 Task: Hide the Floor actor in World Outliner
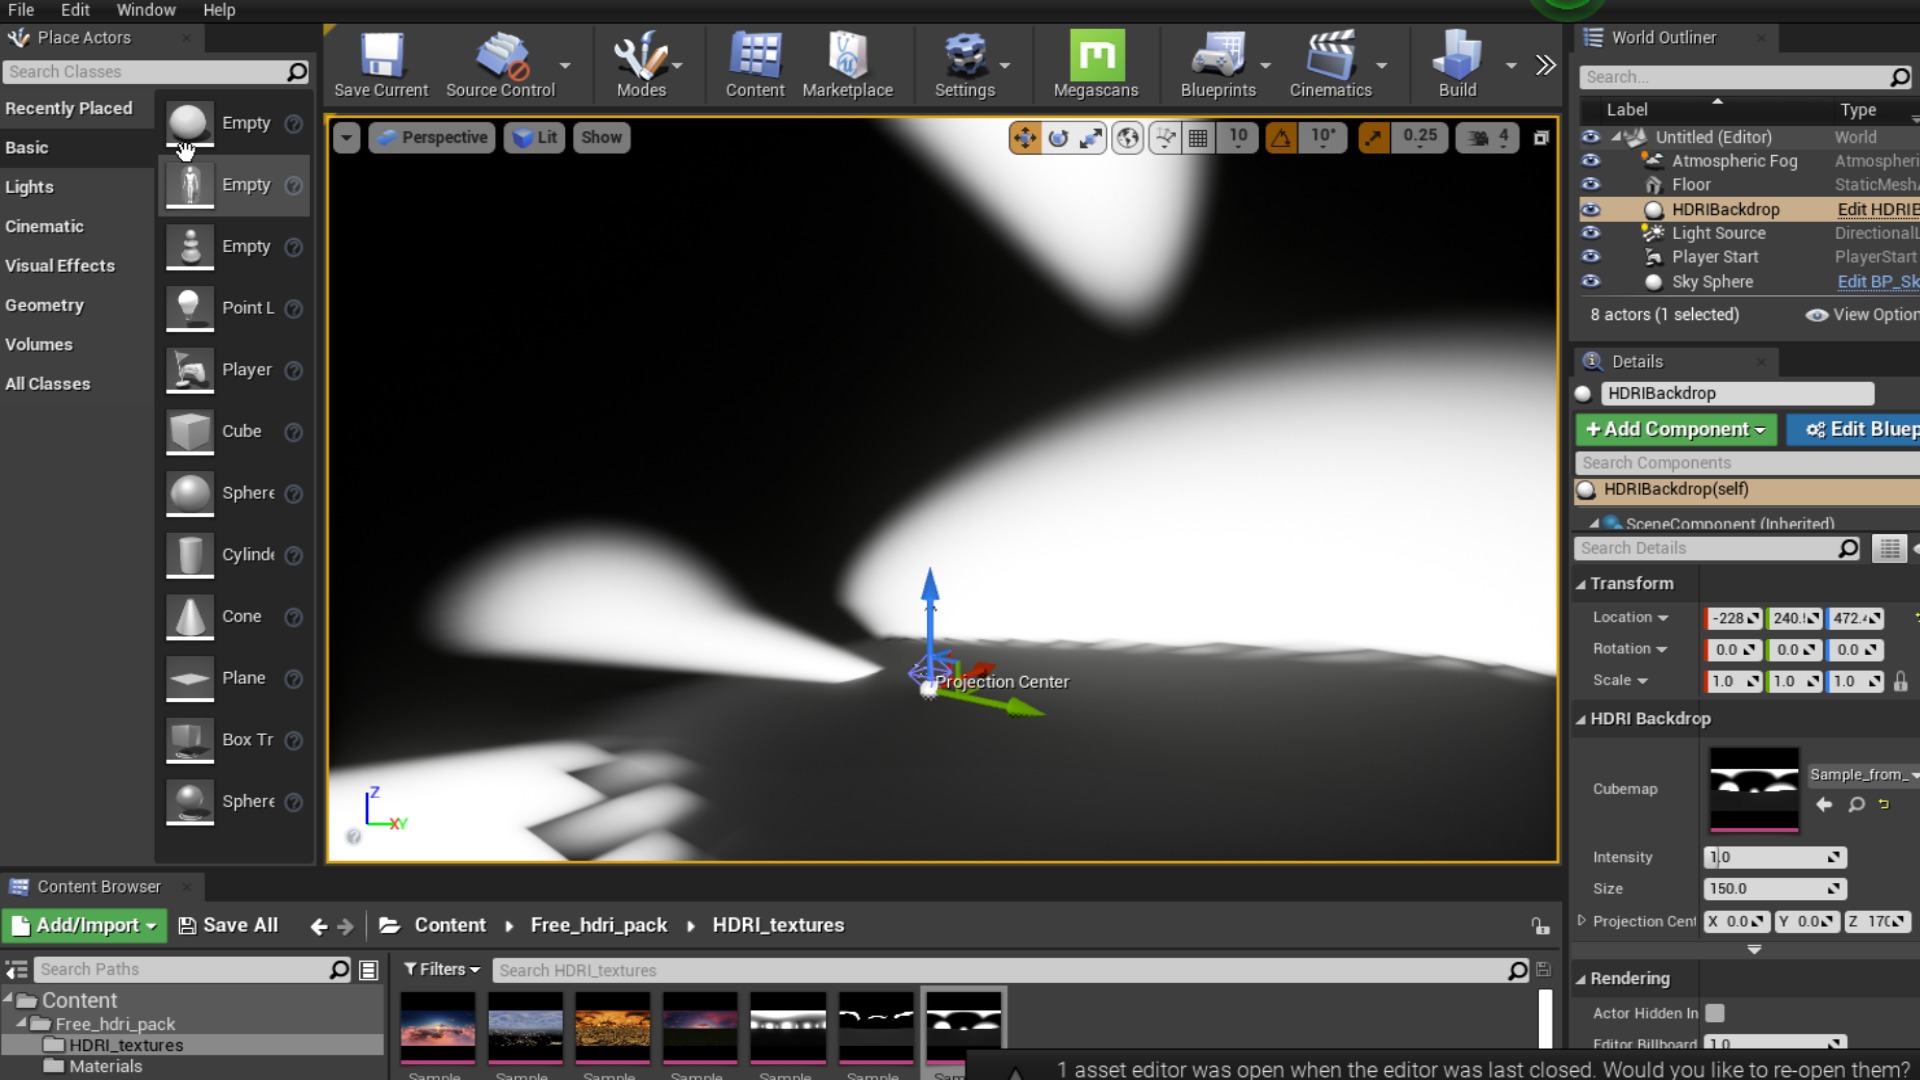[x=1590, y=184]
